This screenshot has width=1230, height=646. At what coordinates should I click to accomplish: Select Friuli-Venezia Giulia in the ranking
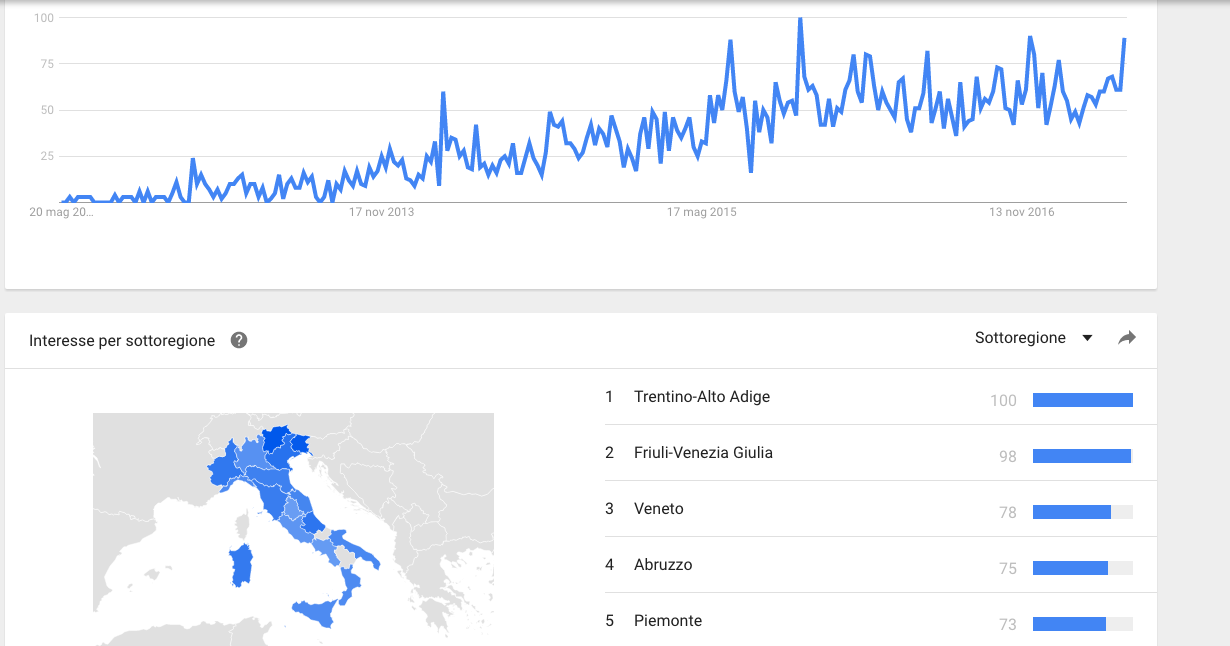(x=703, y=453)
